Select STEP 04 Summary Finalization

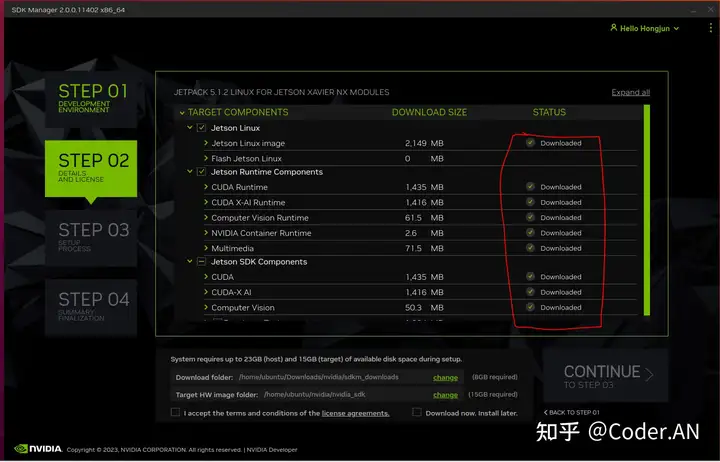click(x=91, y=307)
